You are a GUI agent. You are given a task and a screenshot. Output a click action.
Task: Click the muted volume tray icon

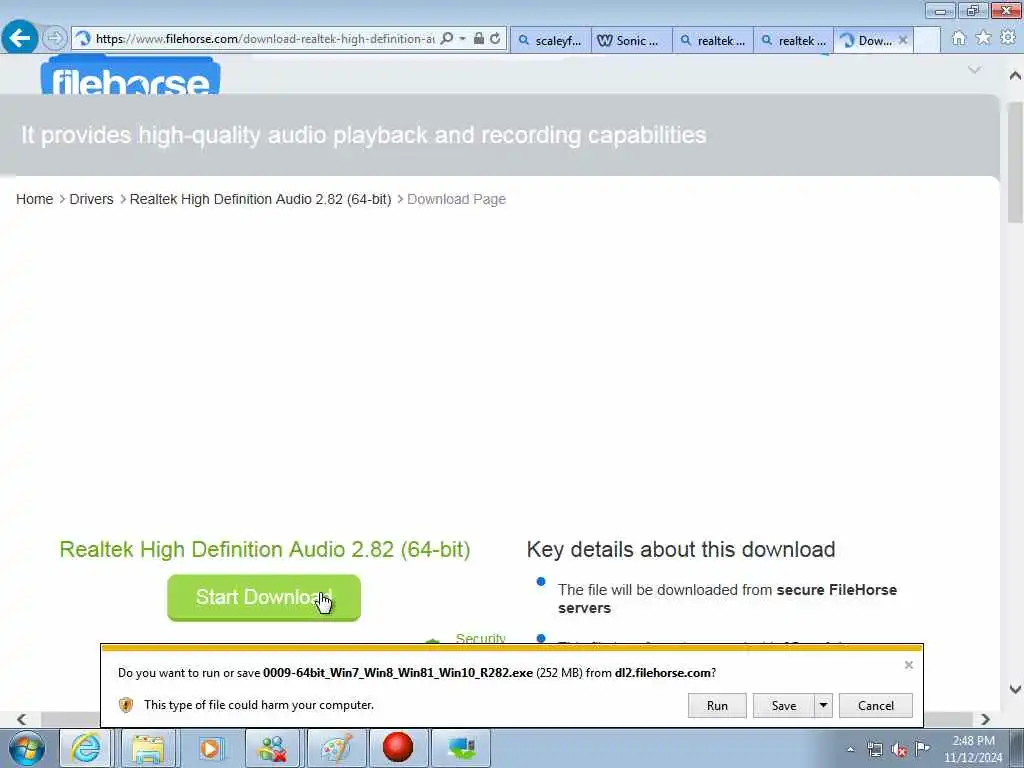point(899,749)
